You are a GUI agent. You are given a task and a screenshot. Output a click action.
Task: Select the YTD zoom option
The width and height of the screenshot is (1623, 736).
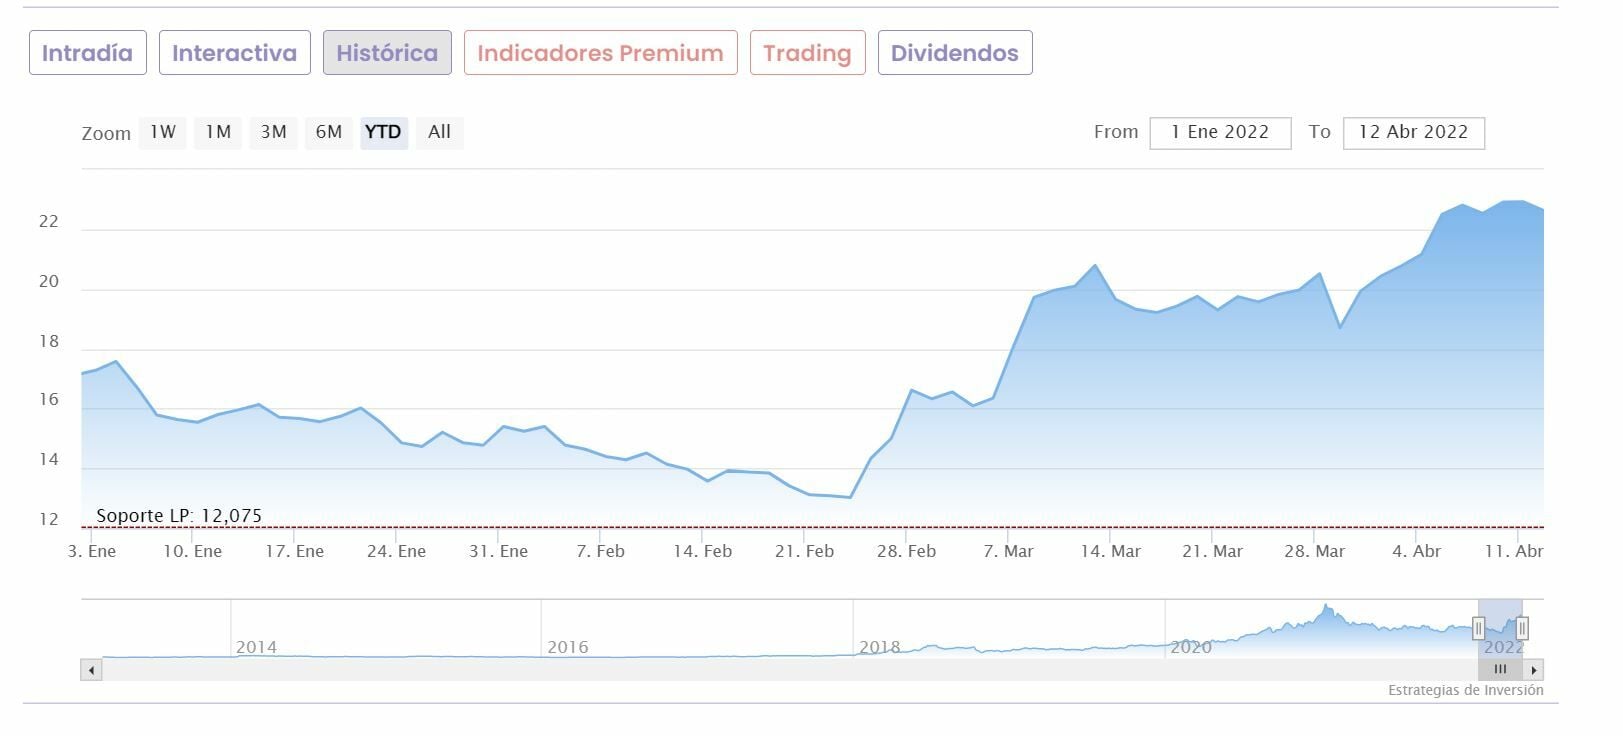(x=383, y=132)
